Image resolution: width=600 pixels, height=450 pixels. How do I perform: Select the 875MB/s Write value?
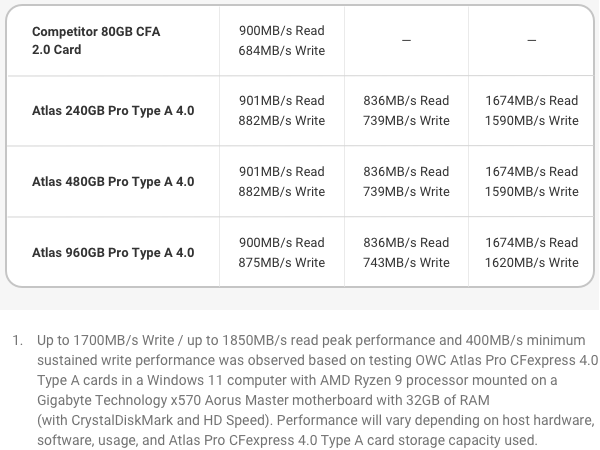tap(281, 263)
